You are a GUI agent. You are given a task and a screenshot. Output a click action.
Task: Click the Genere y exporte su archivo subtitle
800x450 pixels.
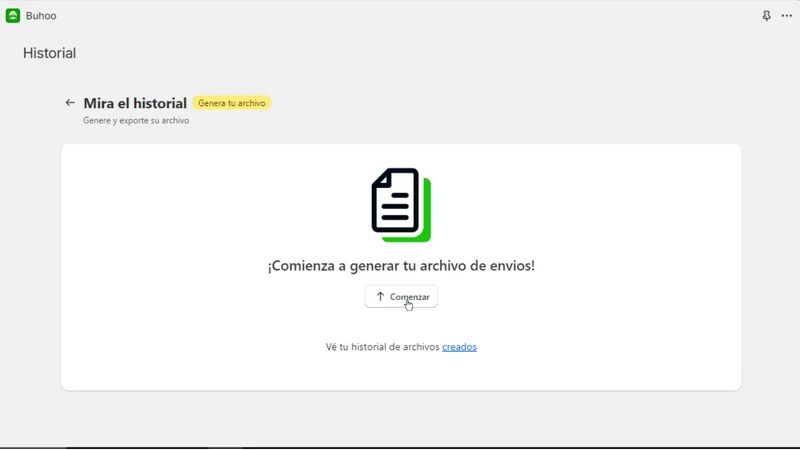click(x=136, y=120)
